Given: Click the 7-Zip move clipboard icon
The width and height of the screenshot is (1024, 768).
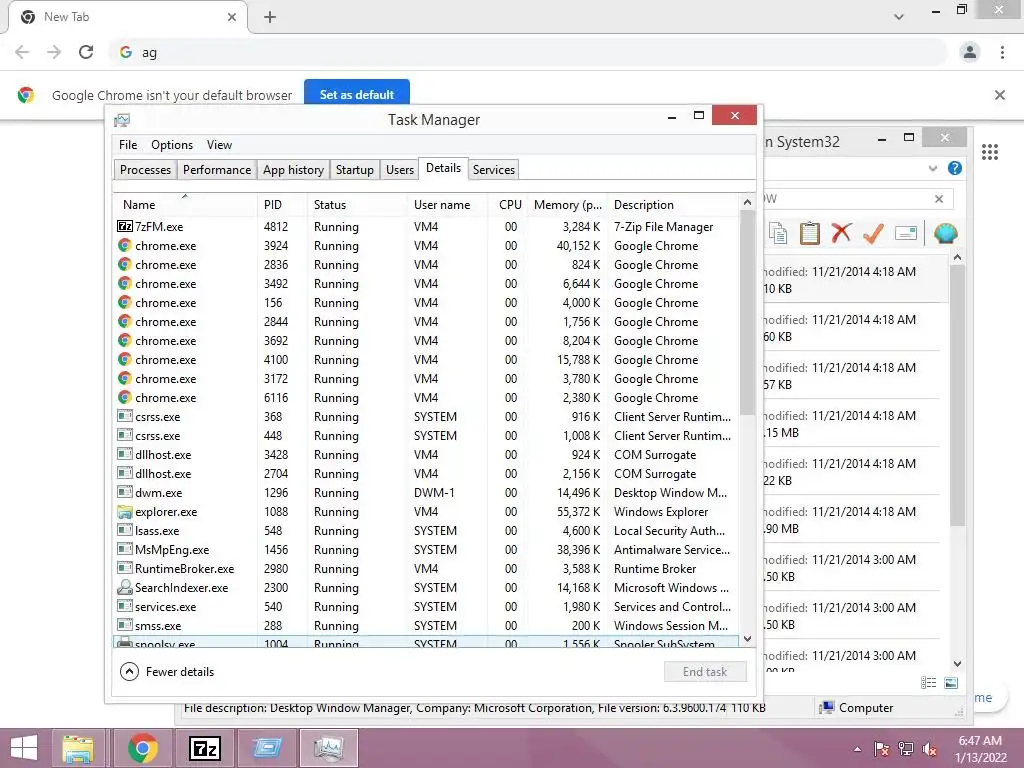Looking at the screenshot, I should click(x=810, y=233).
